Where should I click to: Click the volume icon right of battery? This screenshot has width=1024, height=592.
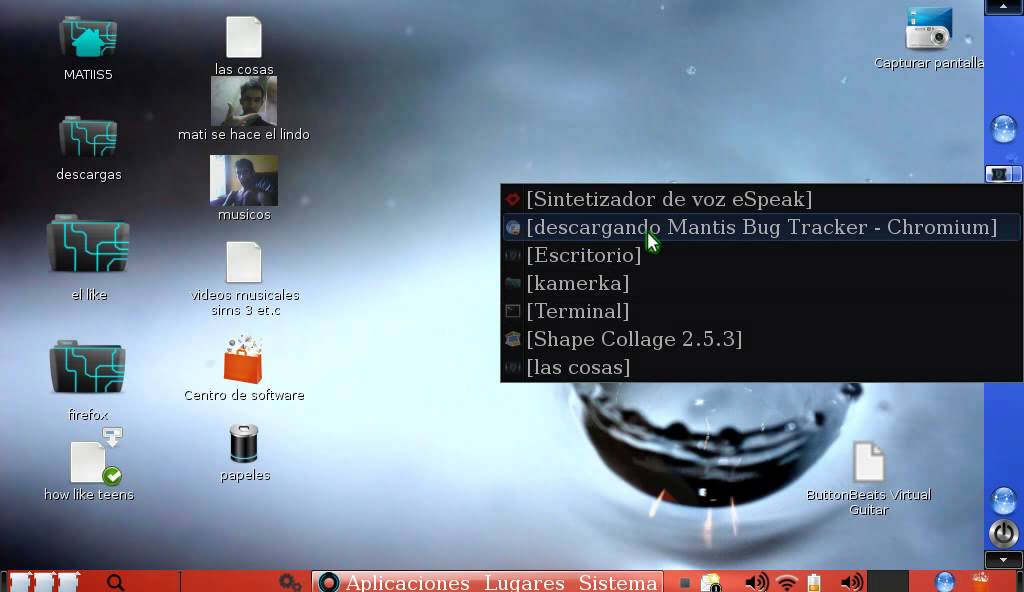pos(851,582)
